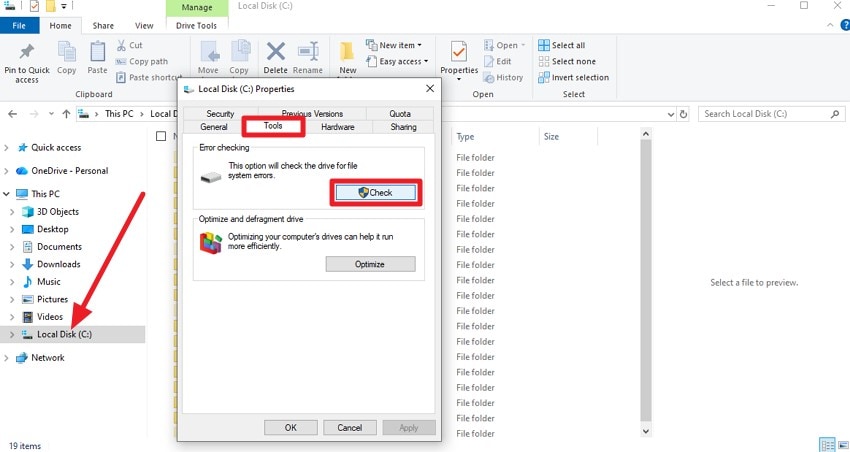Sort files by the Size column header

tap(568, 137)
